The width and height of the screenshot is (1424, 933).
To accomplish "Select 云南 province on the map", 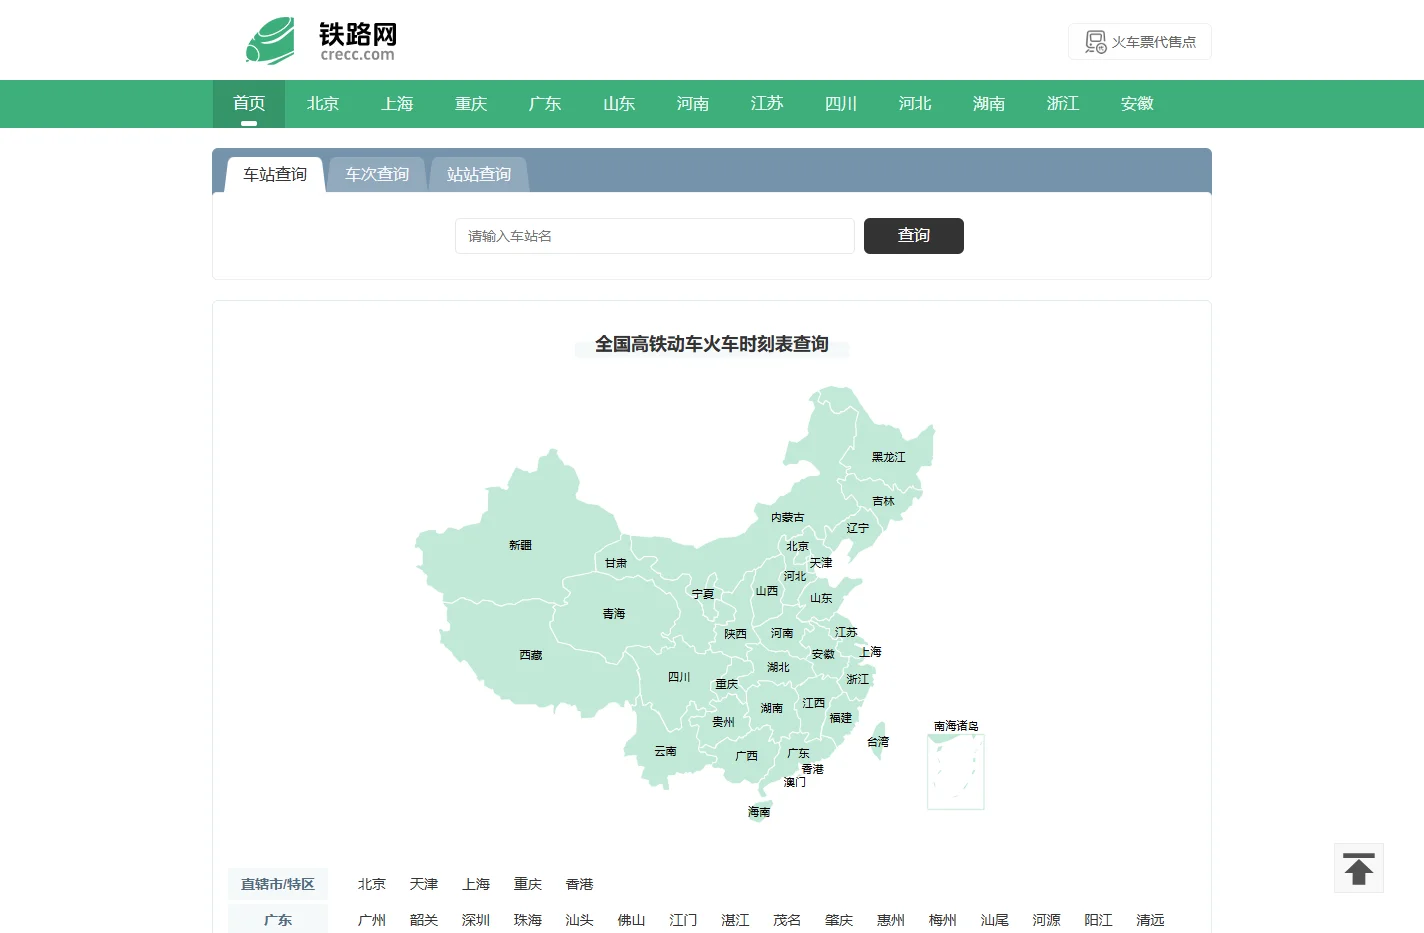I will [665, 751].
